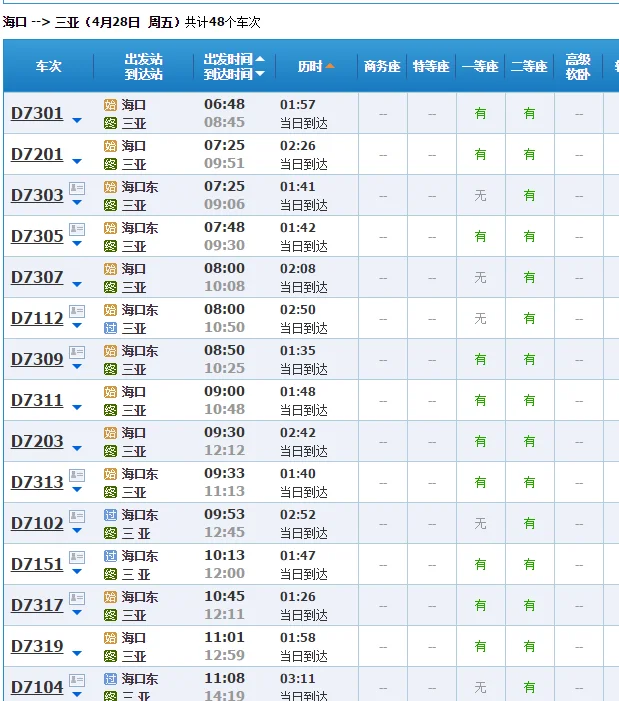Click ID card icon beside D7112

(x=77, y=311)
